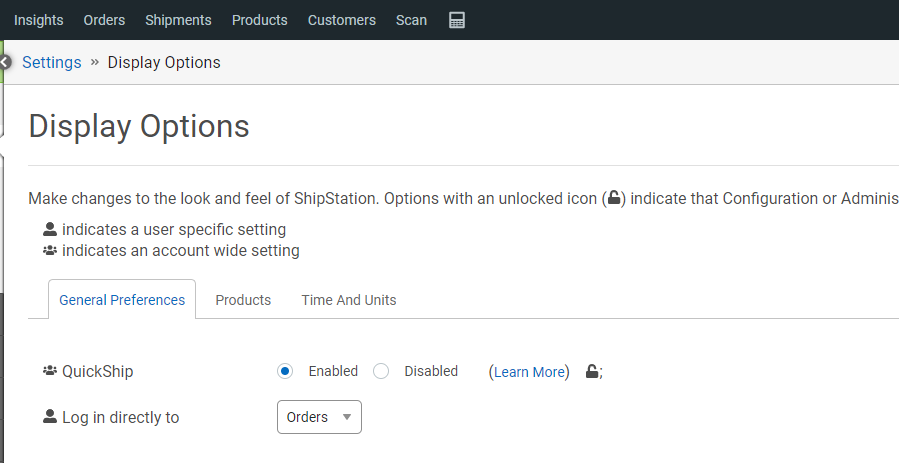Open Products in the top navigation bar
This screenshot has width=899, height=463.
tap(260, 20)
